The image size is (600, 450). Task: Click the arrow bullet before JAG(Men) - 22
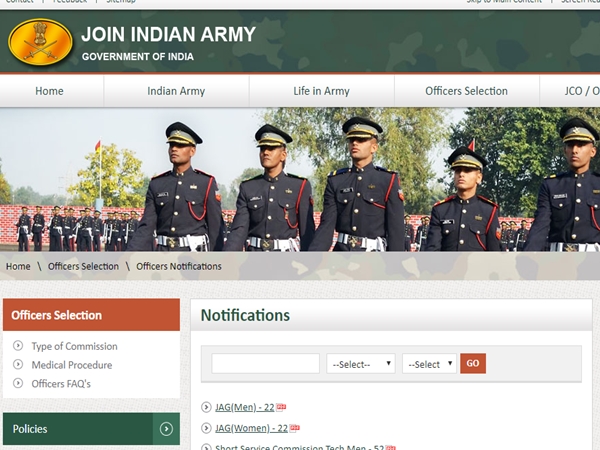[207, 407]
